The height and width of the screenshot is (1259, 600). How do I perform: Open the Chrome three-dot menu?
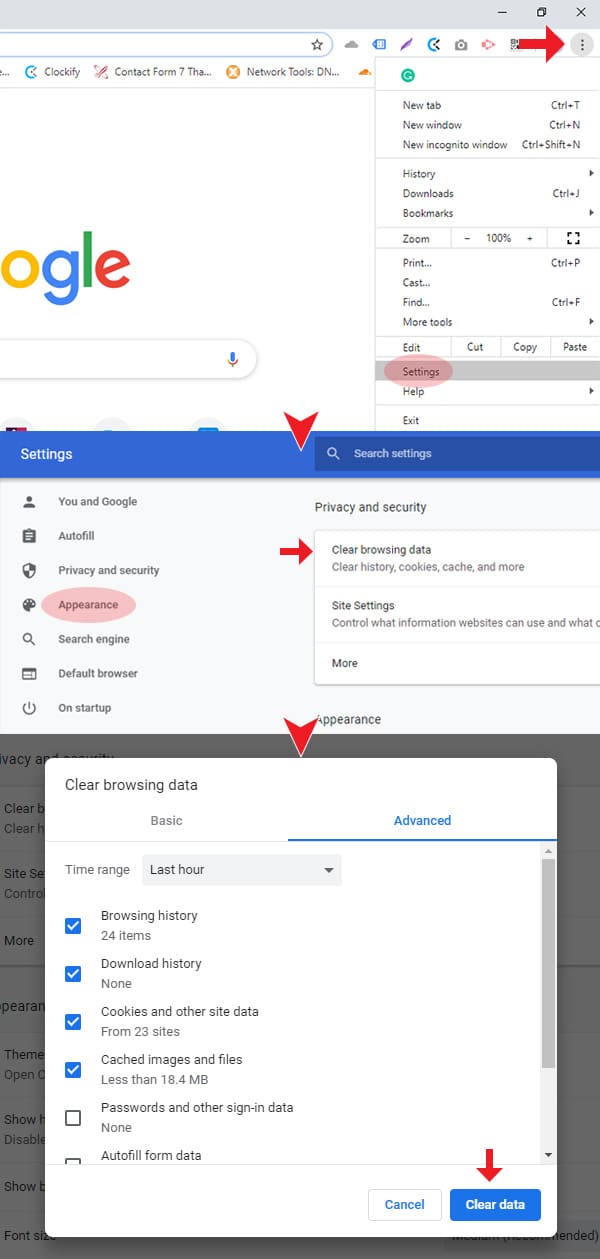582,45
